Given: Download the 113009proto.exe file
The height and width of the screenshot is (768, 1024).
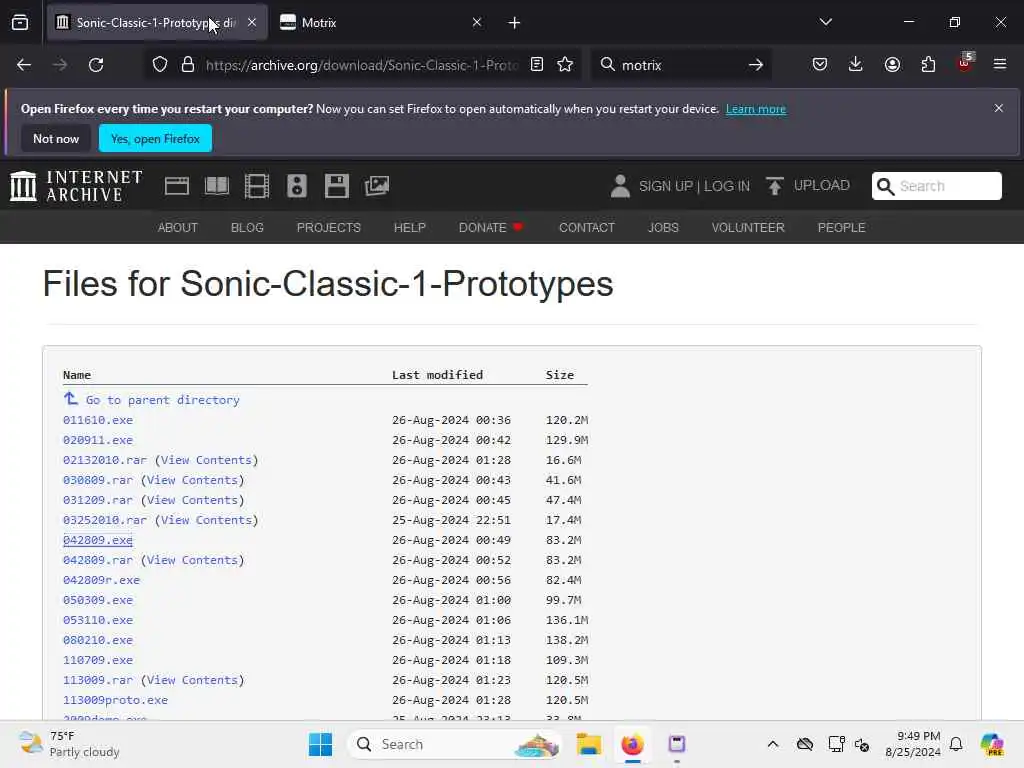Looking at the screenshot, I should coord(116,700).
